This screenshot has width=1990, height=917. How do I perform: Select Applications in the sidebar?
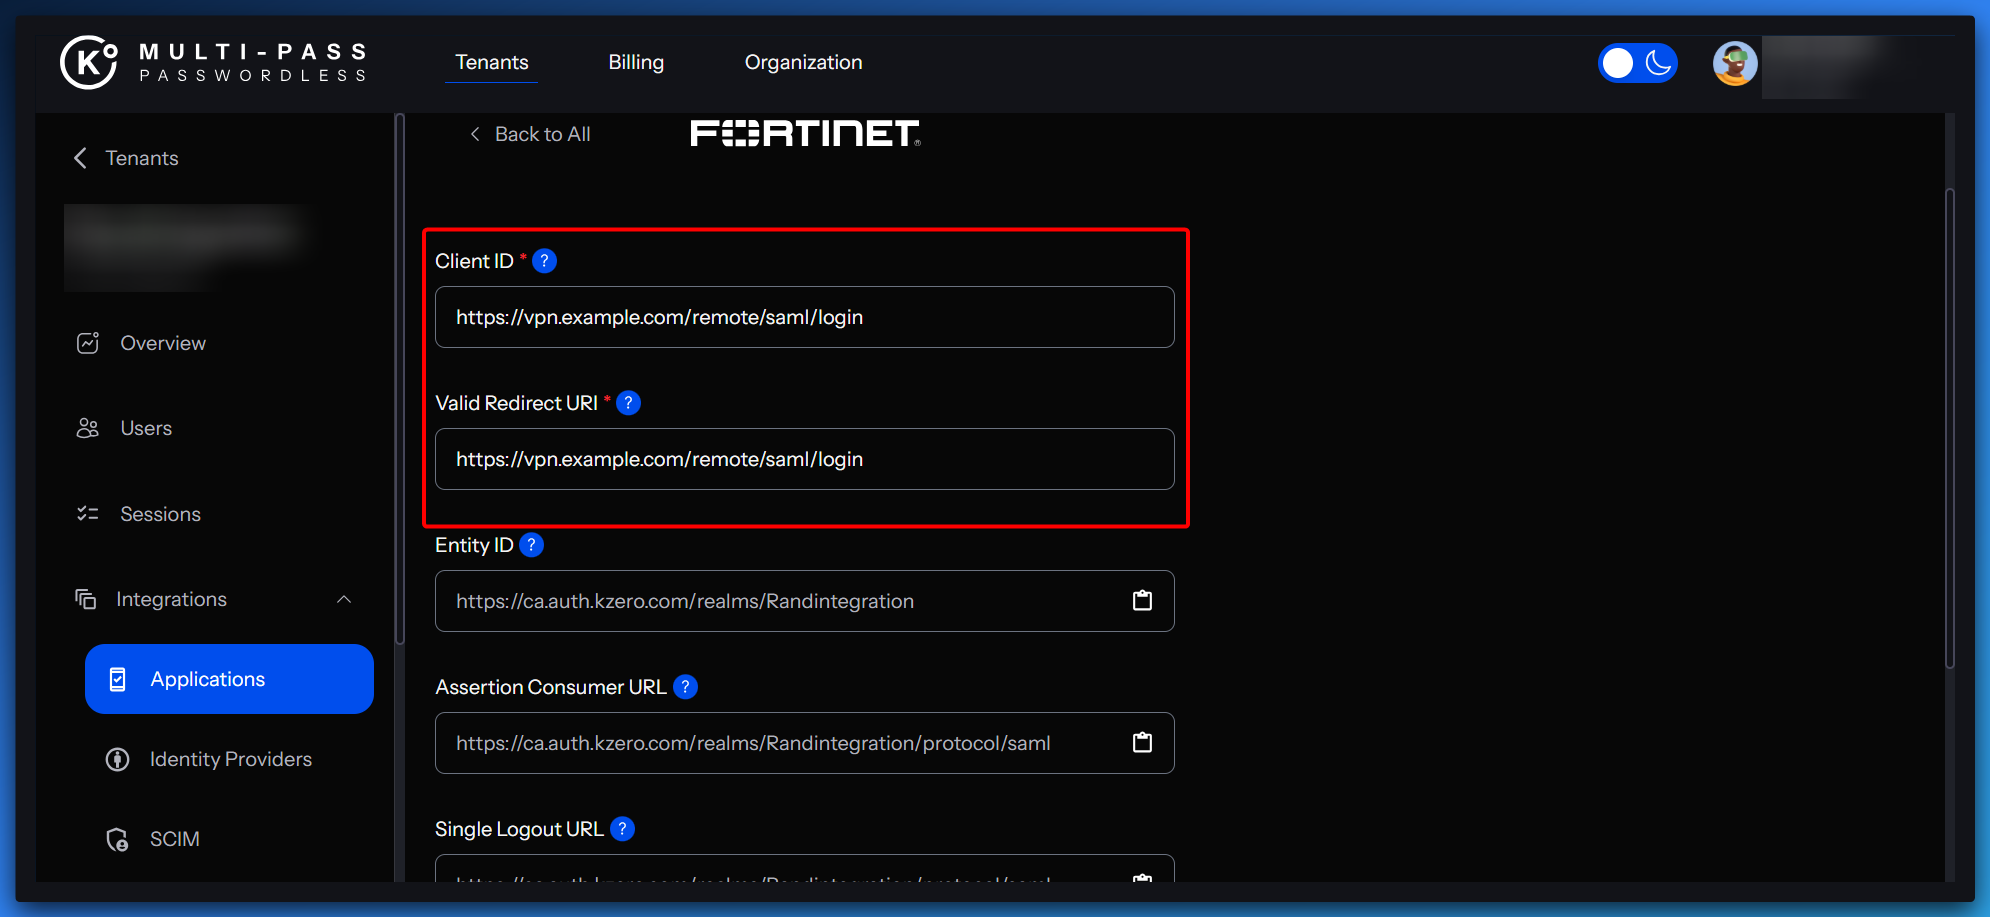coord(229,679)
